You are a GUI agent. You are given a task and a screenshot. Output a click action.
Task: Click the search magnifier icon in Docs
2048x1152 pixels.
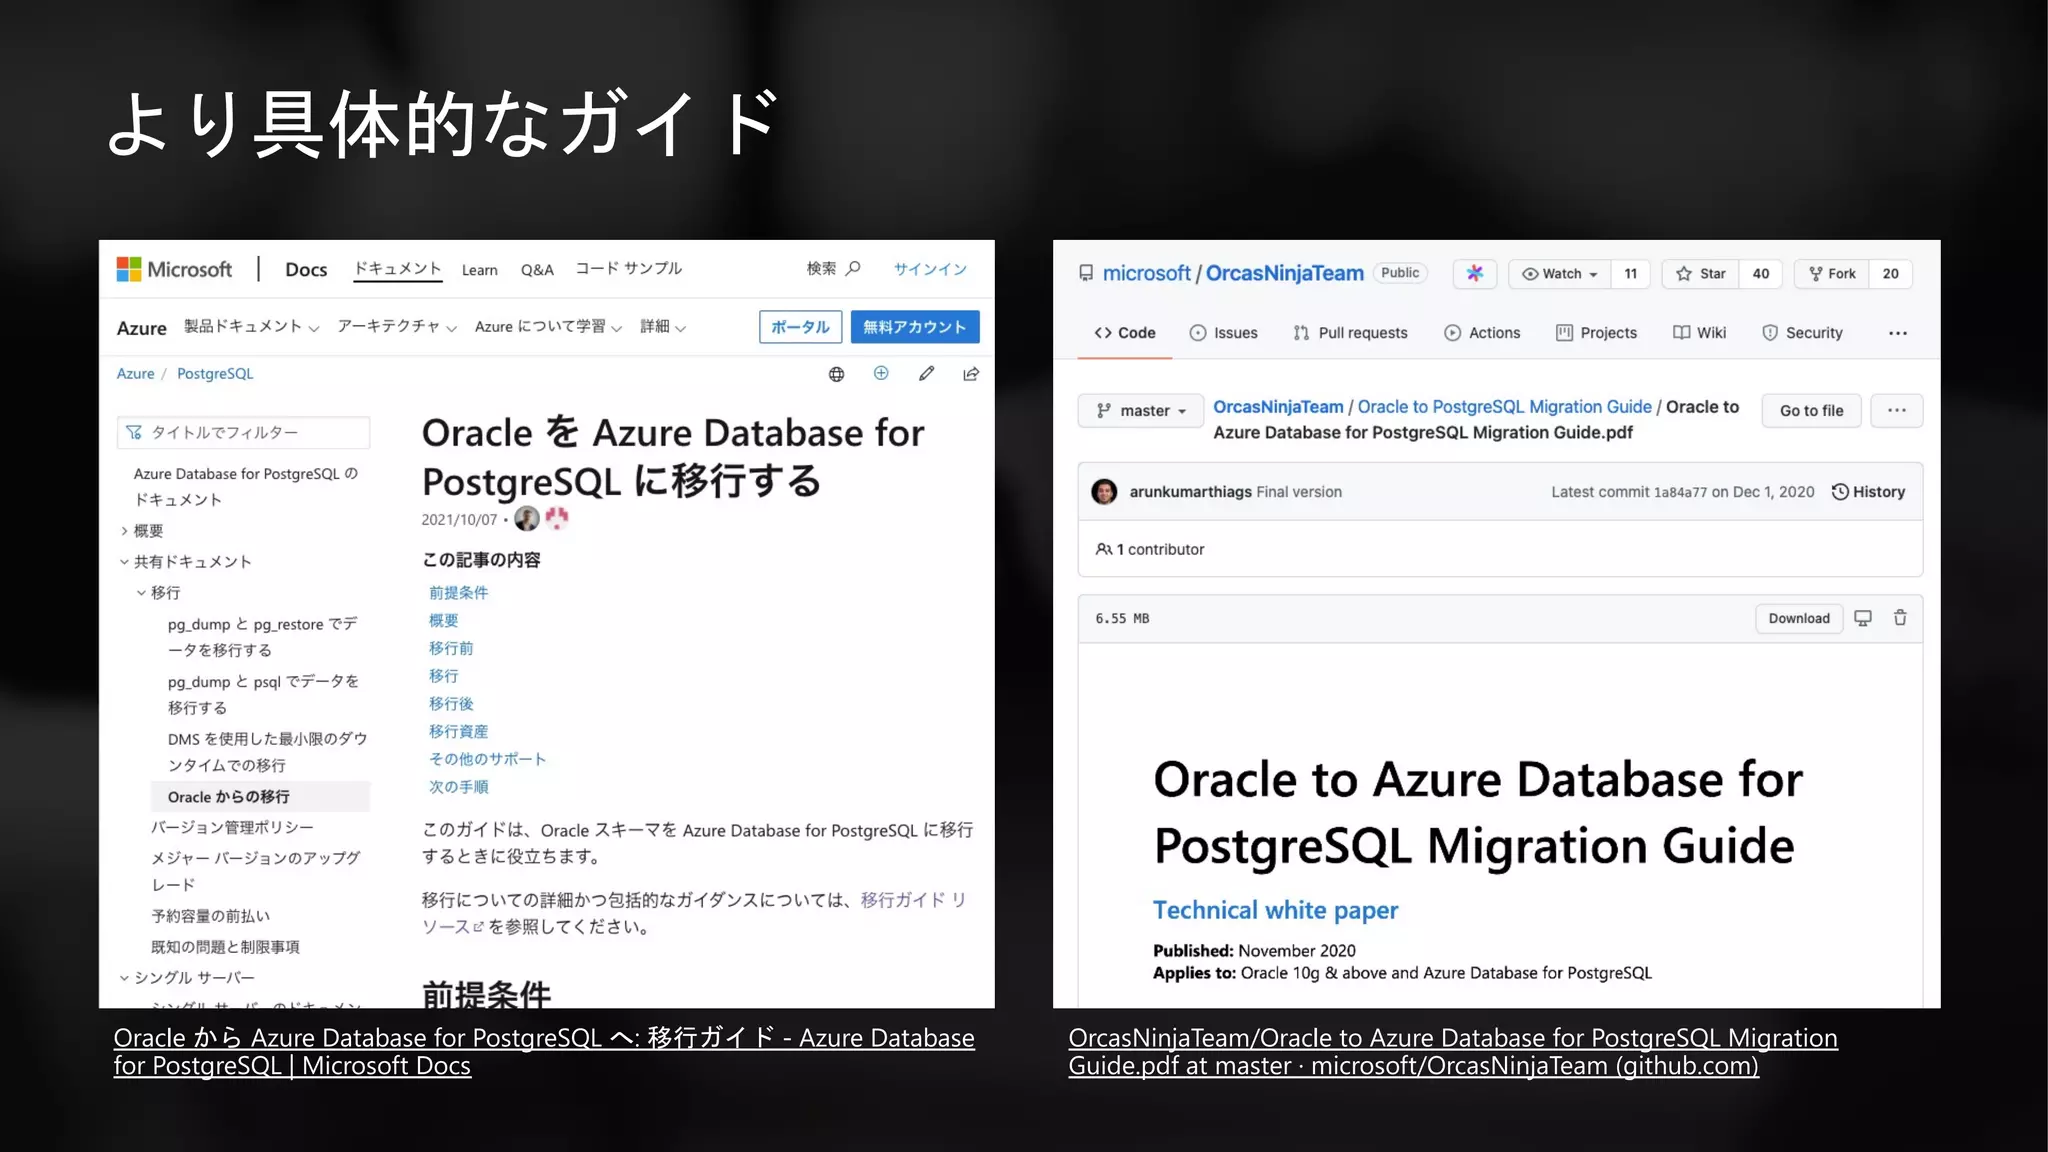853,268
